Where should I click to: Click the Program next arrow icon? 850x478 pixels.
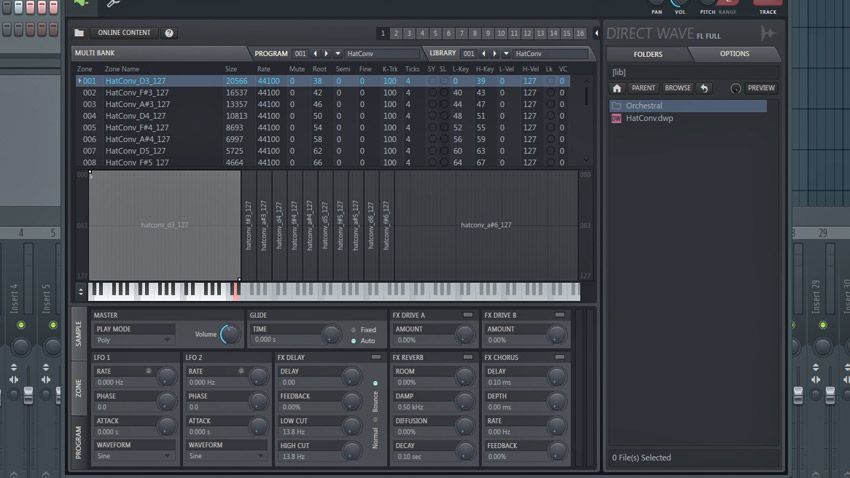[x=326, y=53]
